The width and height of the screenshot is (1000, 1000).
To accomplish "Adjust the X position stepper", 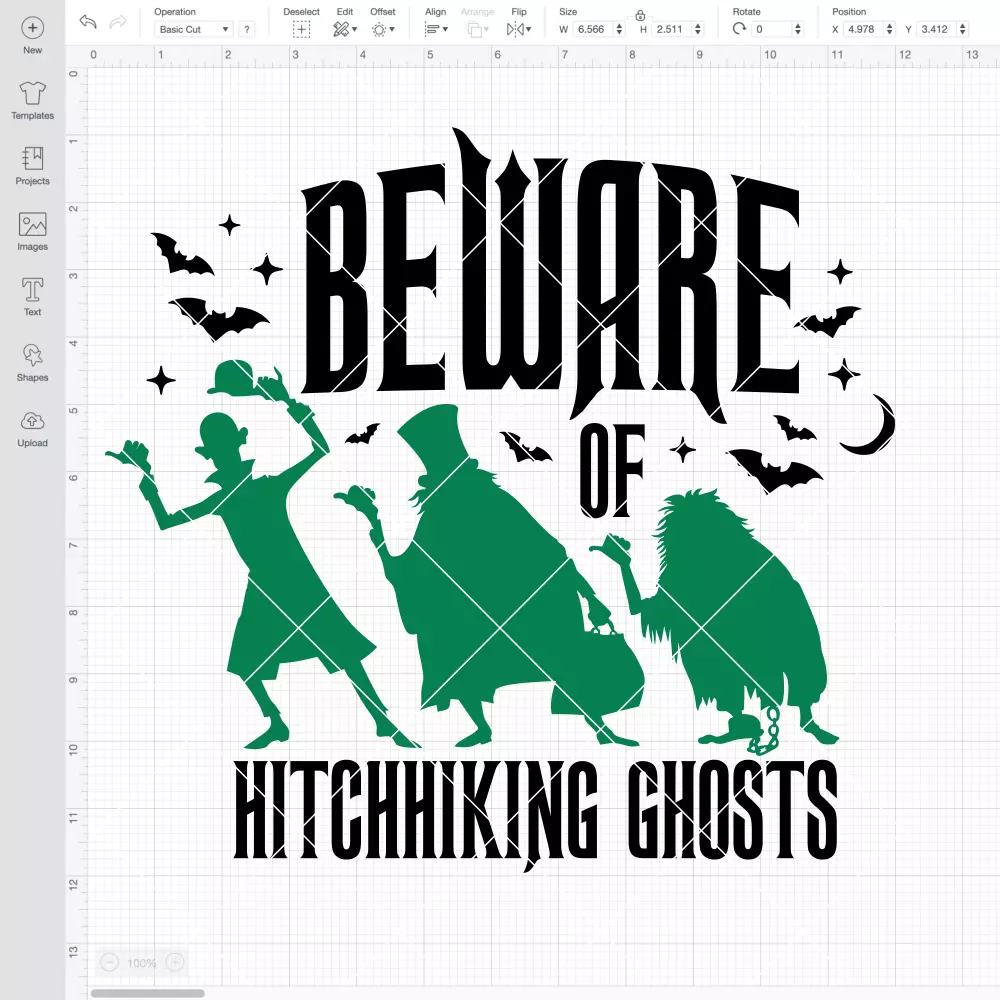I will (x=889, y=29).
